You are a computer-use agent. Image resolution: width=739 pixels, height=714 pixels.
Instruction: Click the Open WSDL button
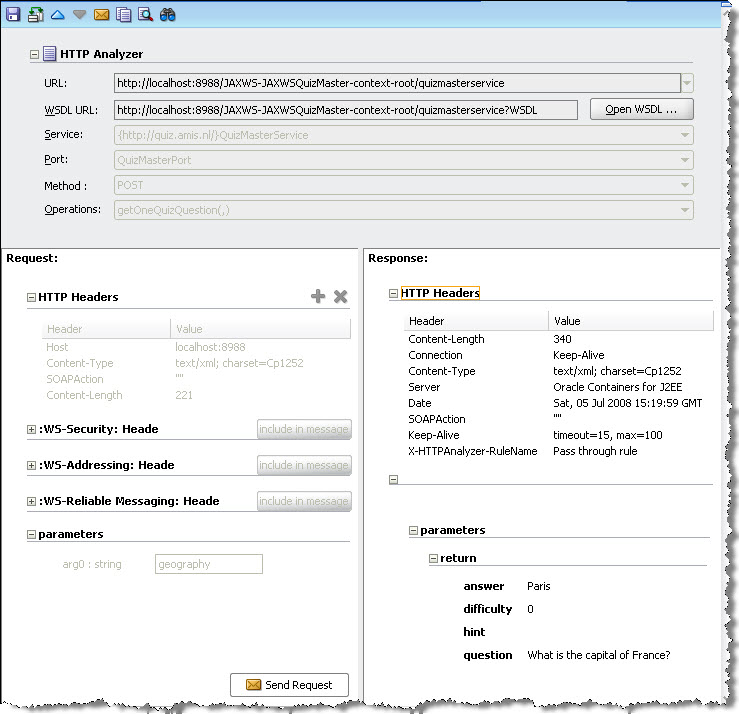pos(641,109)
